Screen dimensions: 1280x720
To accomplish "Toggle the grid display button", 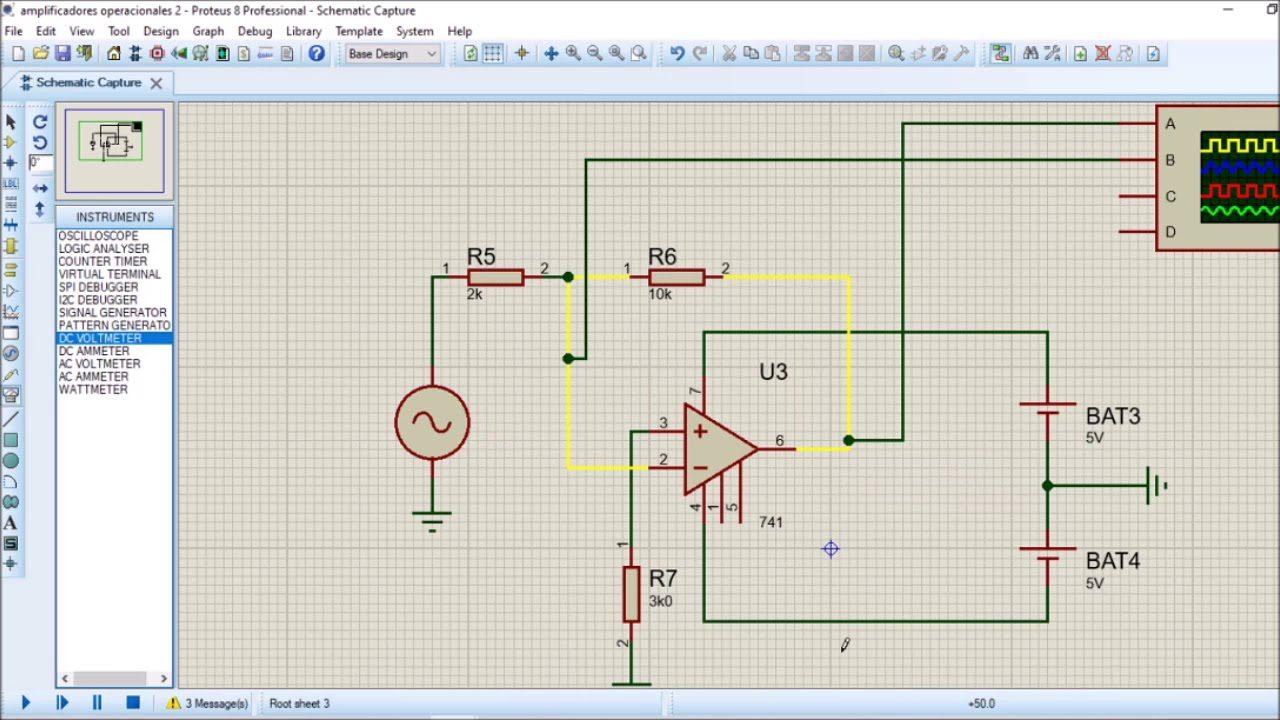I will pos(493,54).
